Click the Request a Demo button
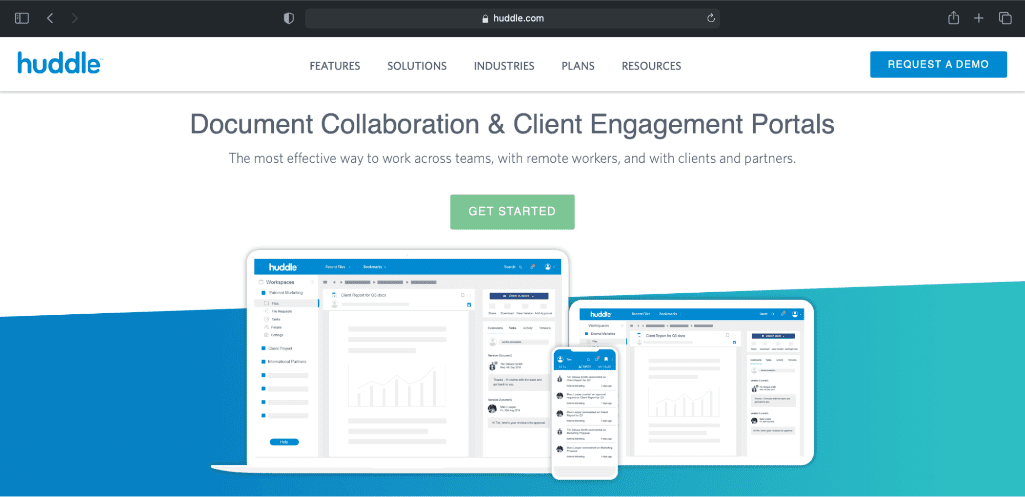The width and height of the screenshot is (1025, 497). 938,64
